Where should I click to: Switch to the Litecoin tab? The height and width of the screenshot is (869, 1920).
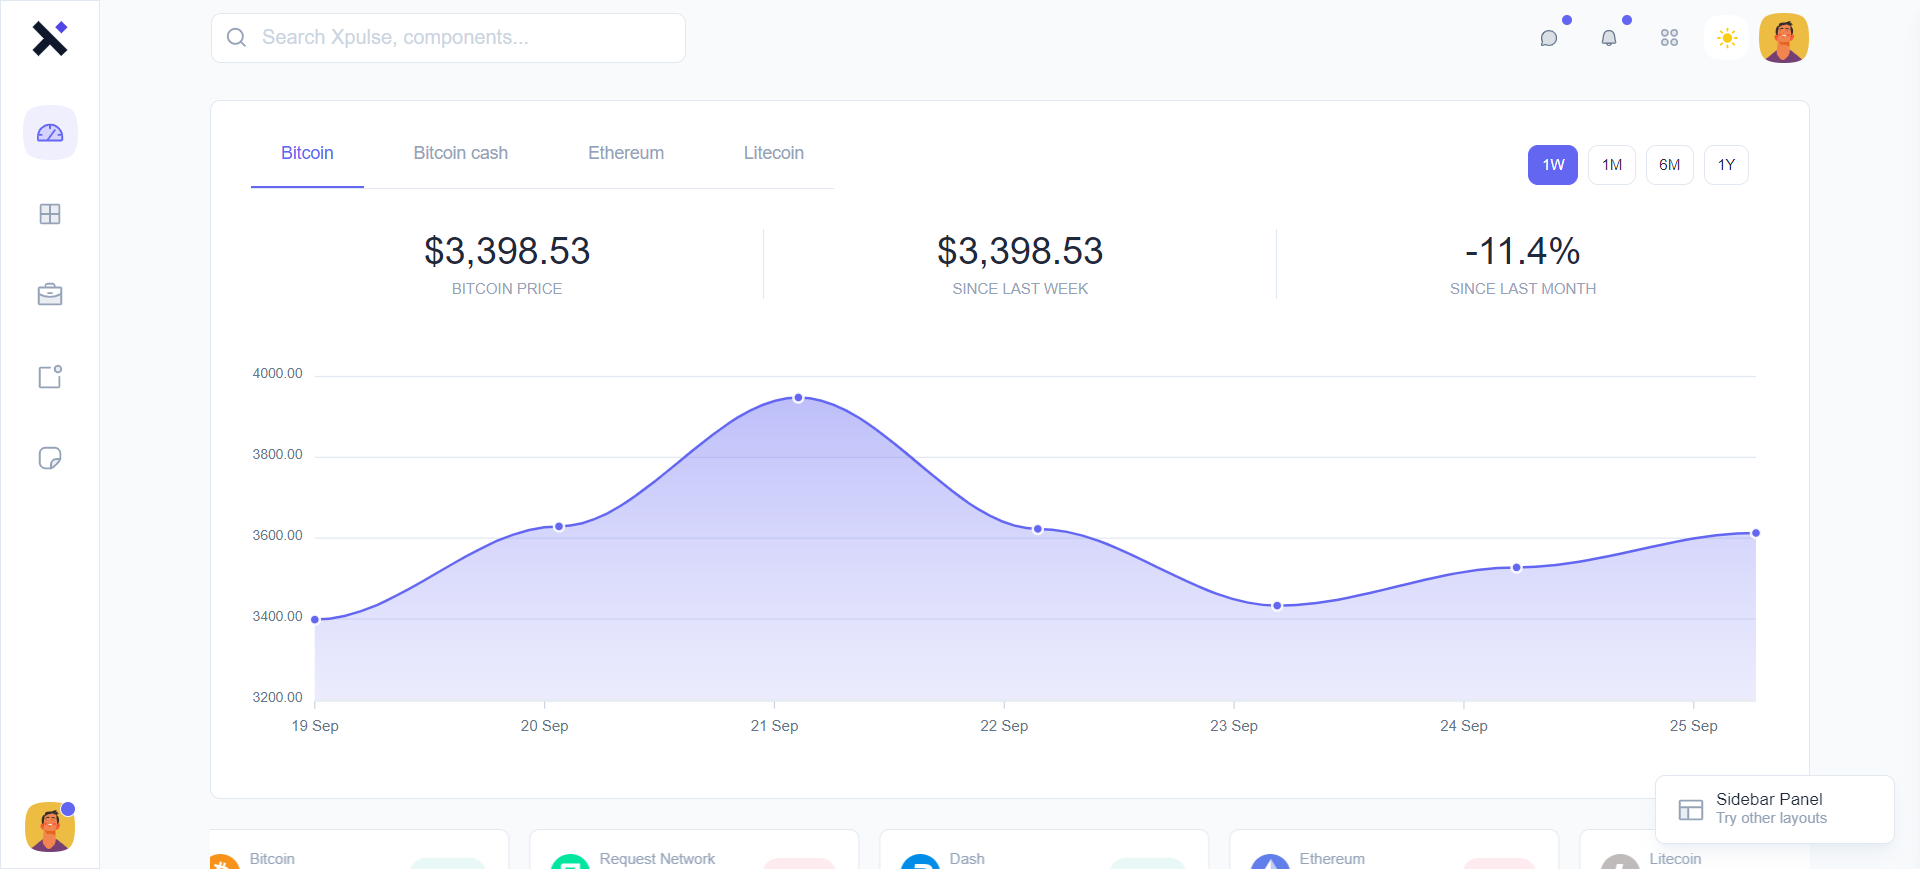coord(773,153)
